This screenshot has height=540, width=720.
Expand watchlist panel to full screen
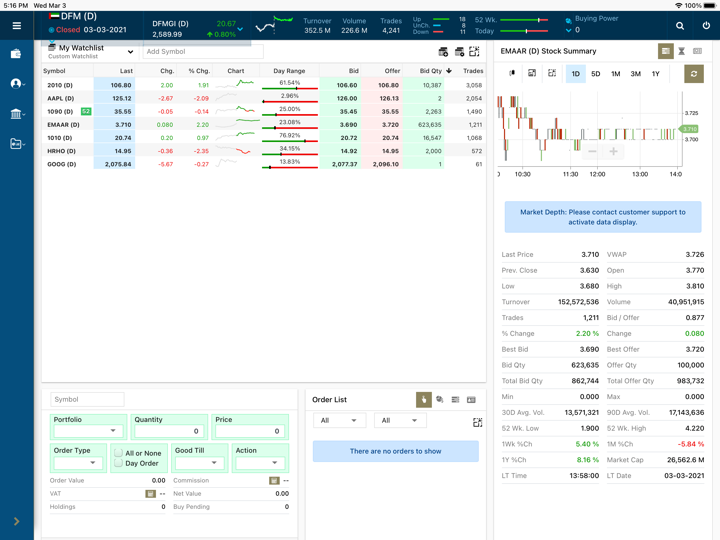(x=474, y=51)
